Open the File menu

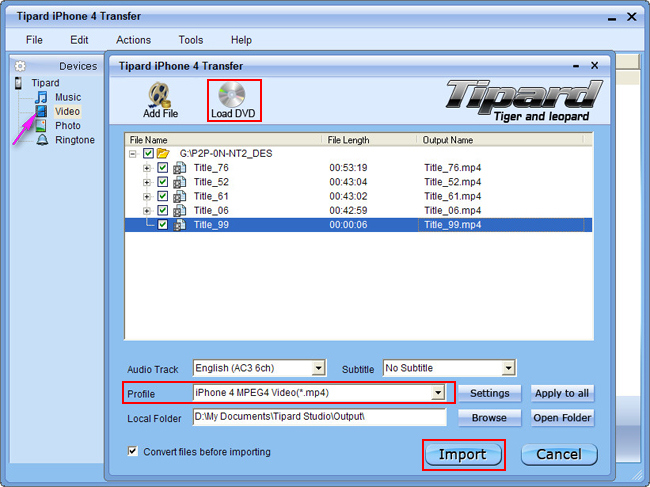point(34,40)
